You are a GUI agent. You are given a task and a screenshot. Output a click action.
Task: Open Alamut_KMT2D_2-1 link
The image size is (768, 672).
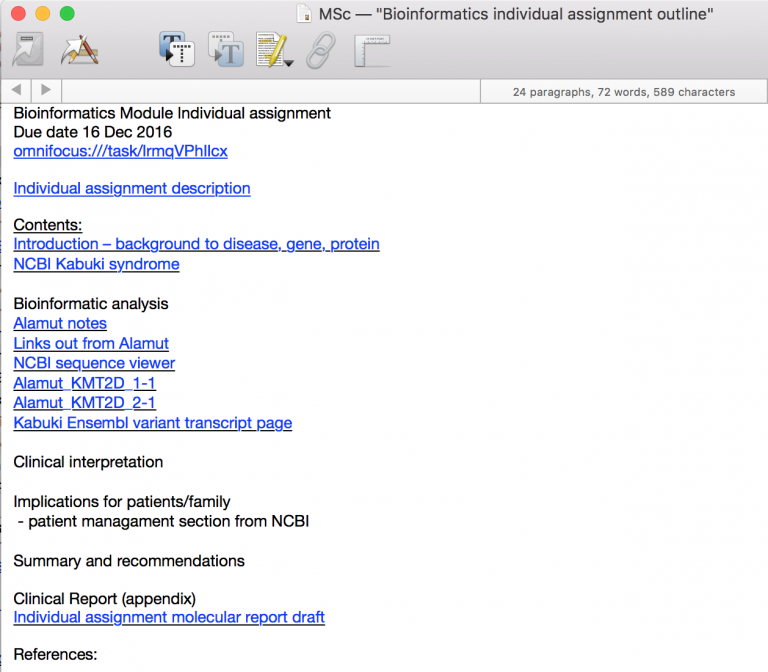click(85, 403)
